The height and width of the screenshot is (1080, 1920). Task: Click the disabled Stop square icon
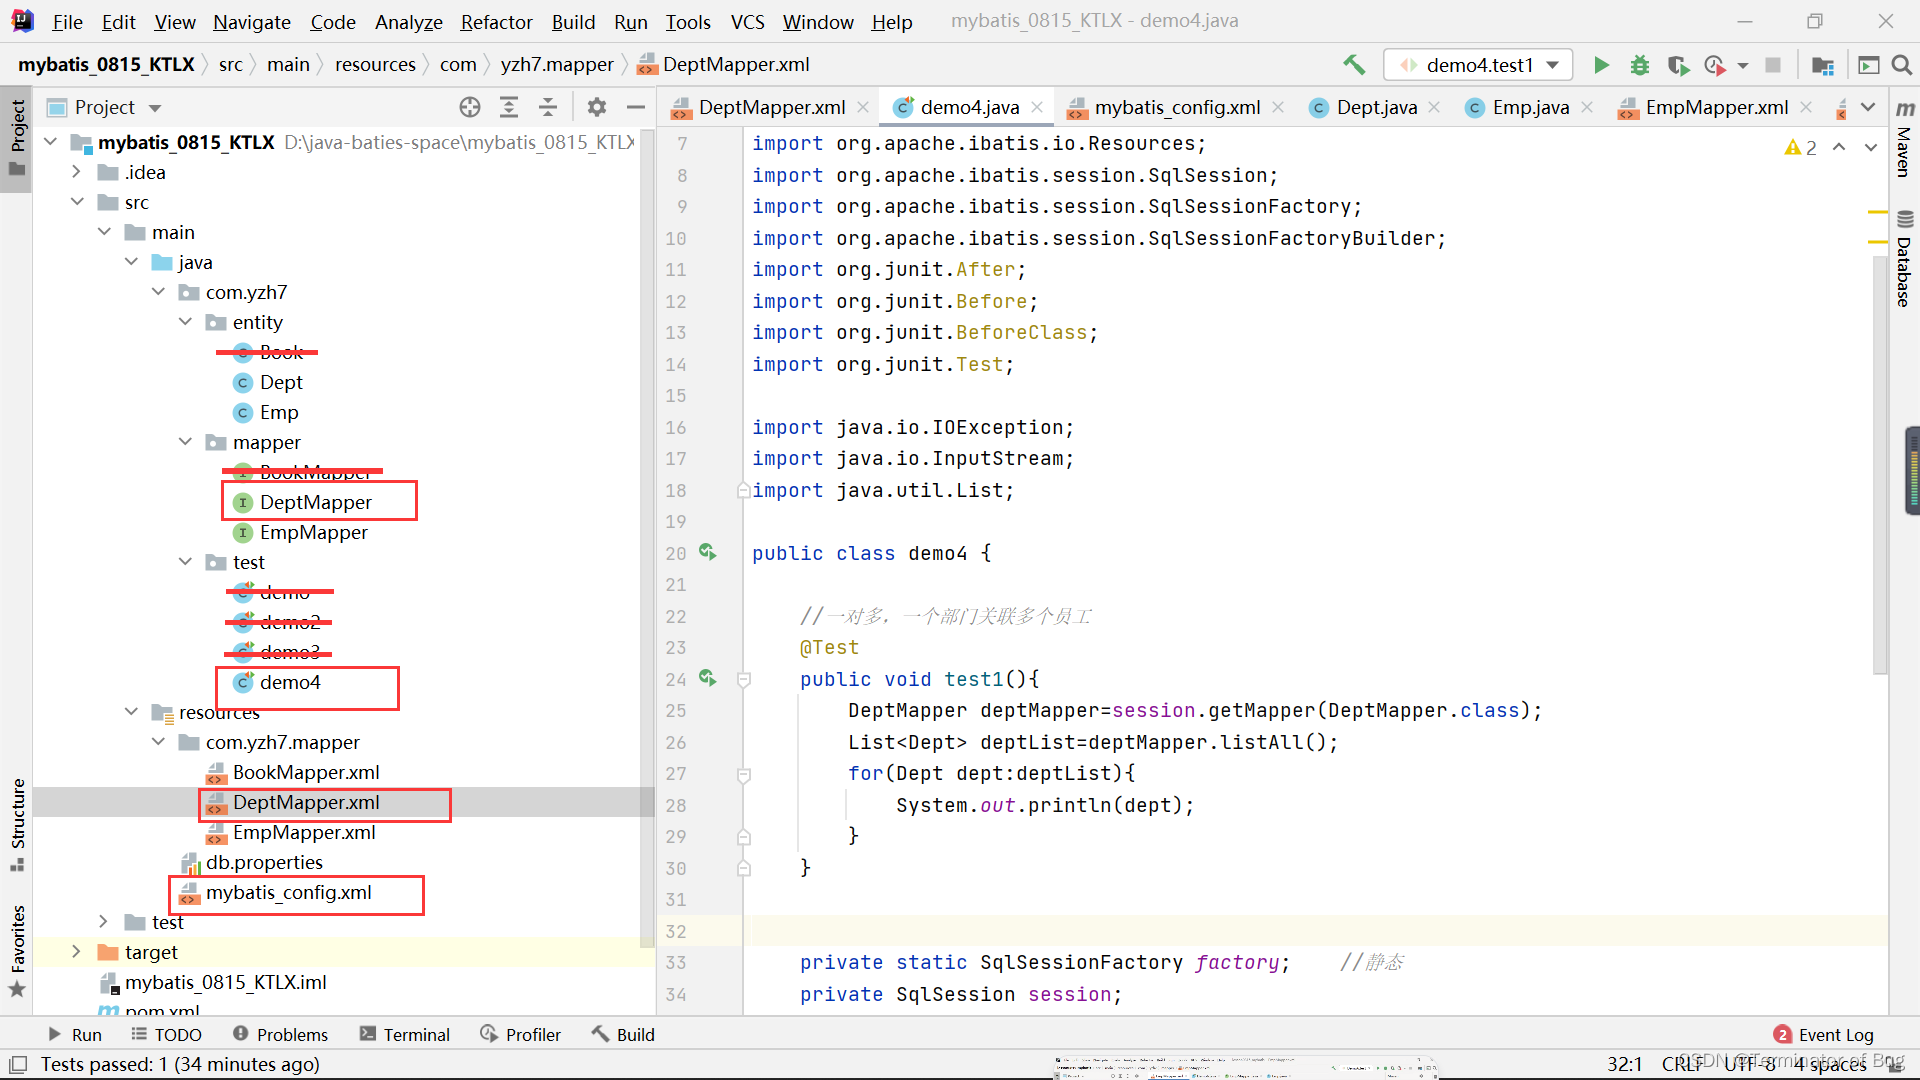coord(1773,65)
